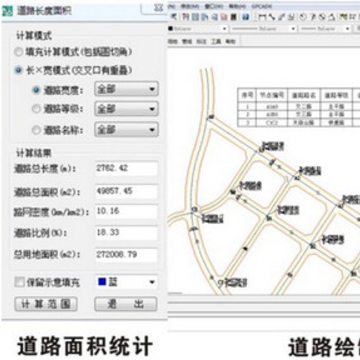Image resolution: width=360 pixels, height=360 pixels.
Task: Open the 帮助(H) menu
Action: [x=237, y=7]
